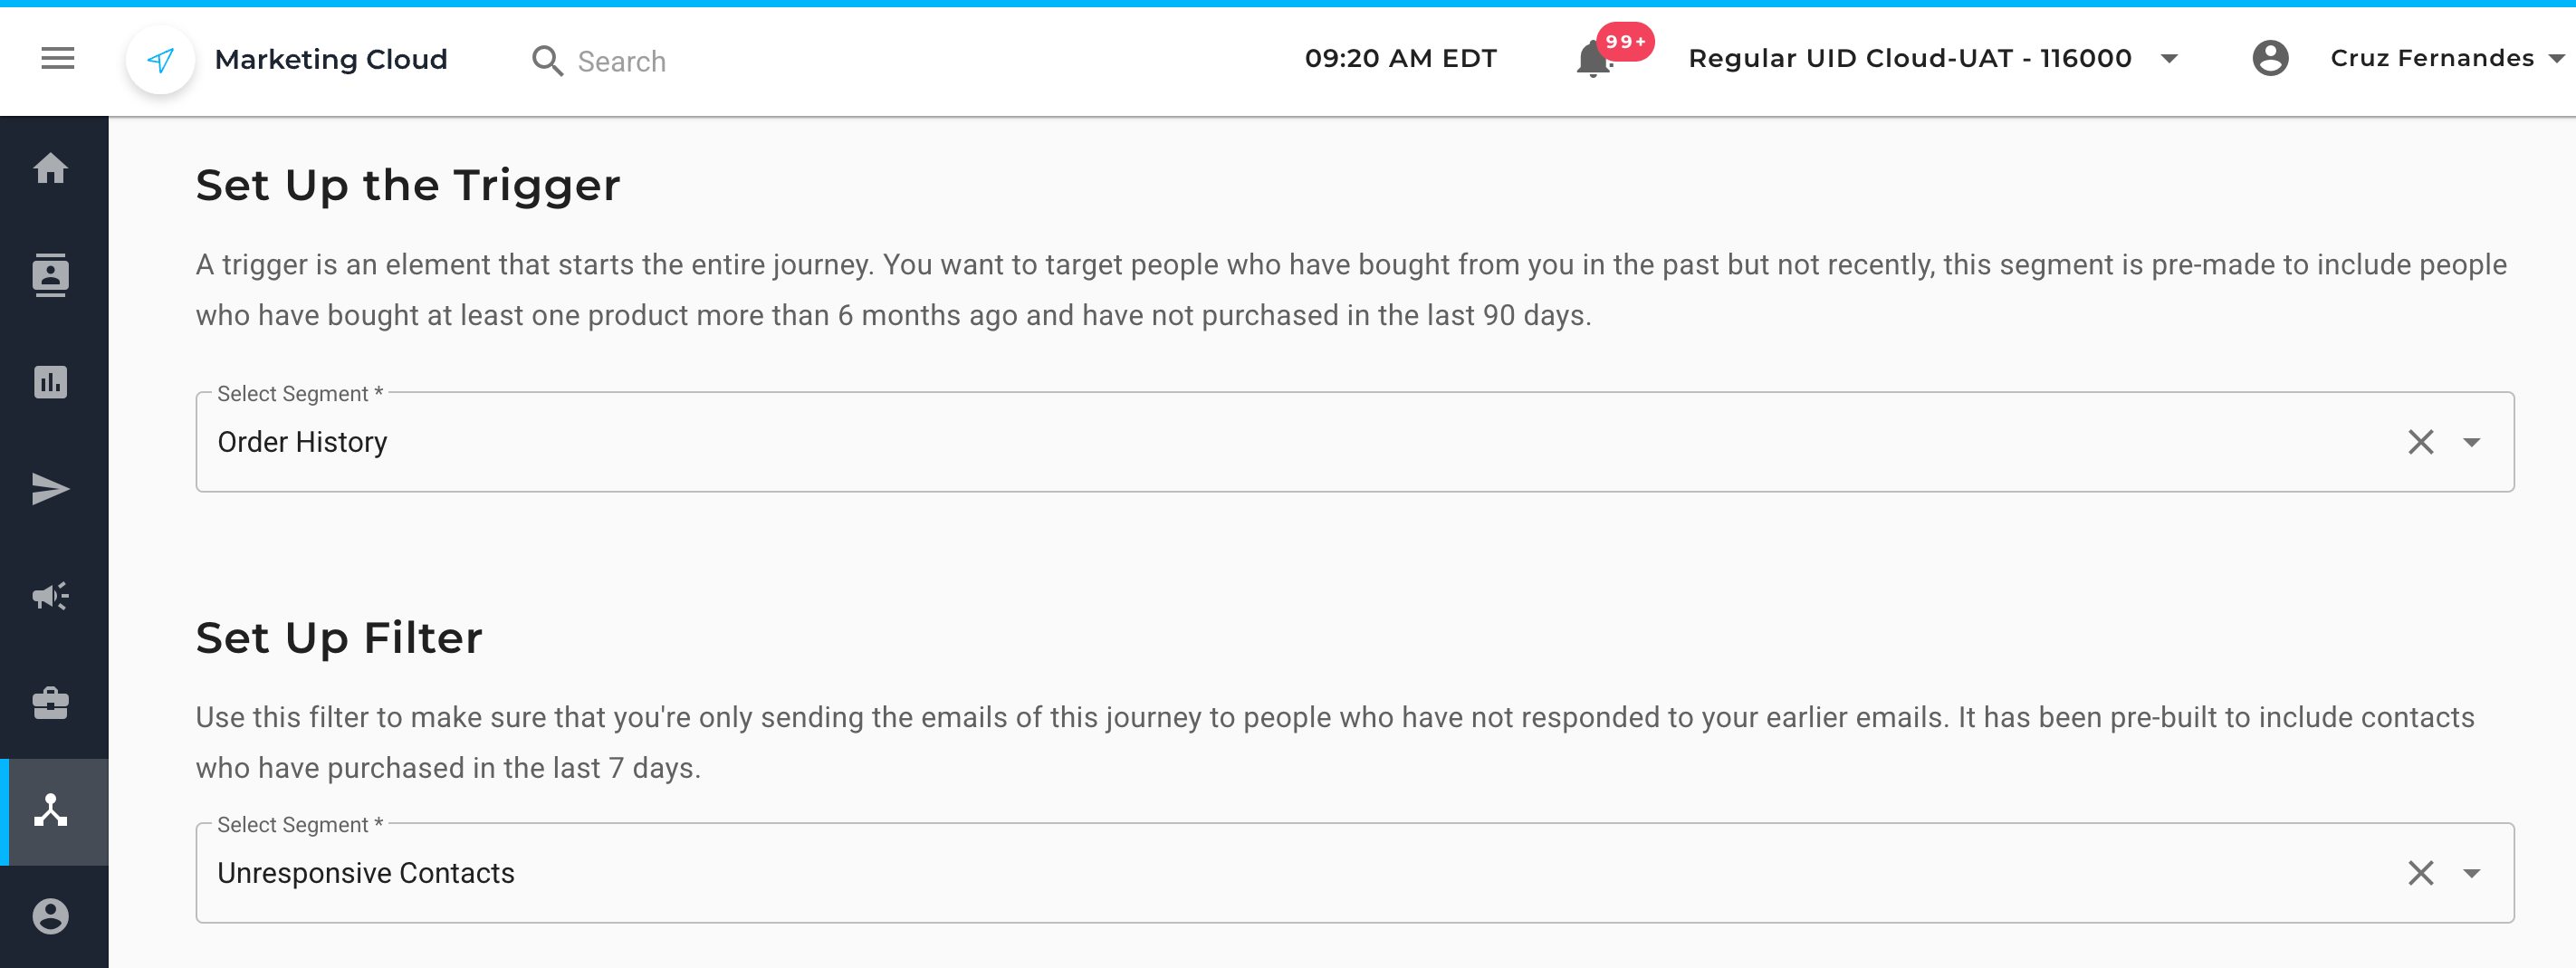Click into the Search field
The image size is (2576, 968).
click(x=700, y=61)
